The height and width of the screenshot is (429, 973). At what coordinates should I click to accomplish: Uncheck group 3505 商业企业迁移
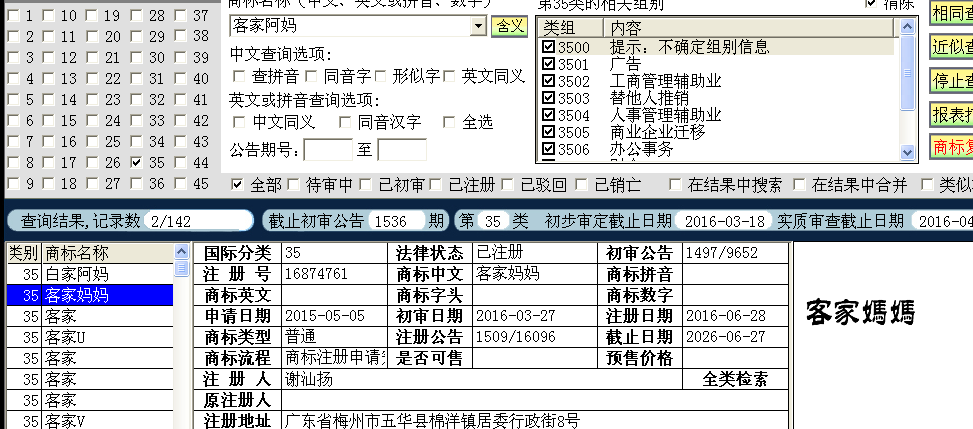(548, 132)
